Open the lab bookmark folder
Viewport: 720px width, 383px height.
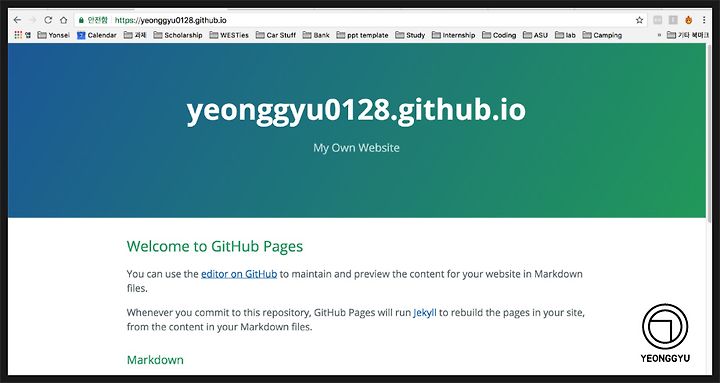565,35
